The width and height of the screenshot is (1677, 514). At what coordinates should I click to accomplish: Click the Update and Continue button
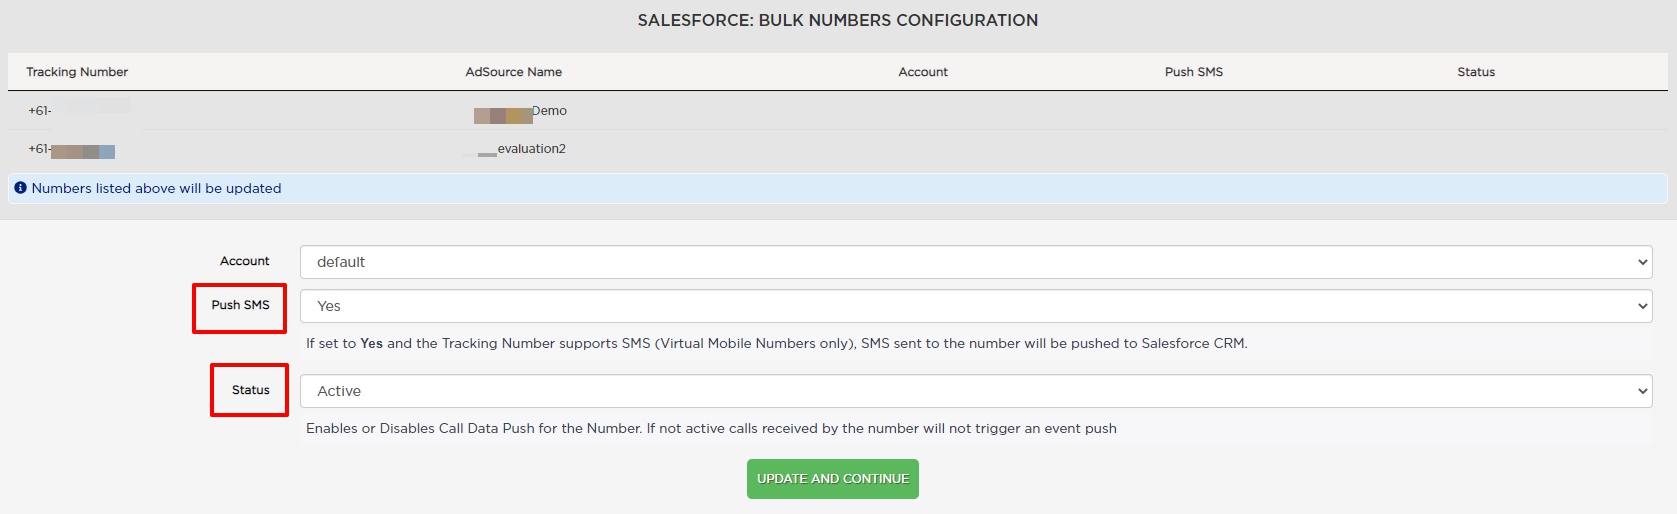pyautogui.click(x=833, y=479)
